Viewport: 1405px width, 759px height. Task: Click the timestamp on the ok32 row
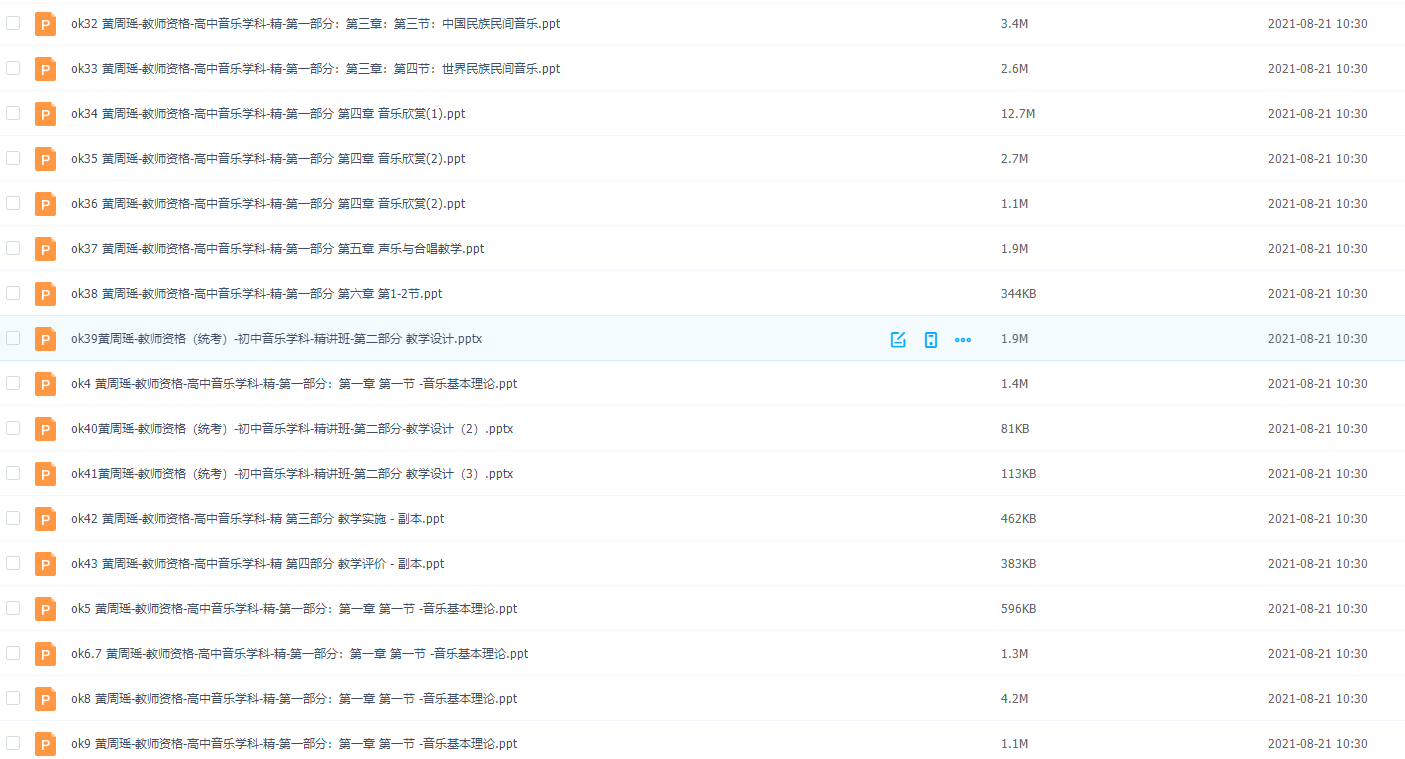pos(1317,23)
